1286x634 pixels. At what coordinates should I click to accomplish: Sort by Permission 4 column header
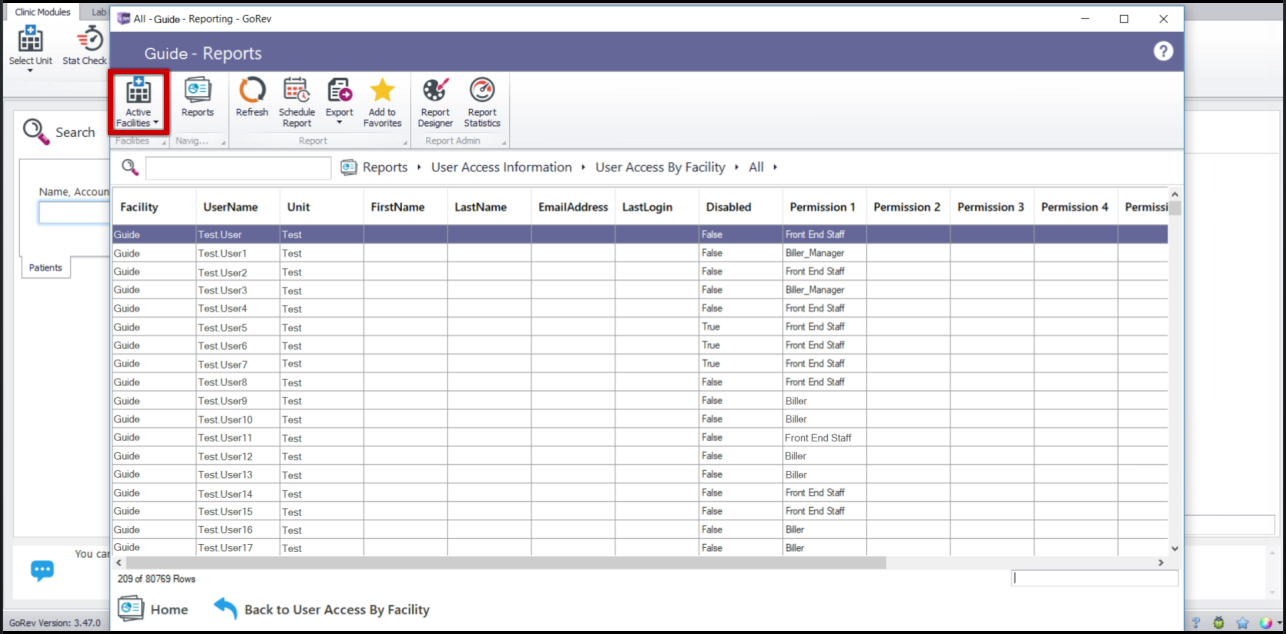coord(1077,207)
